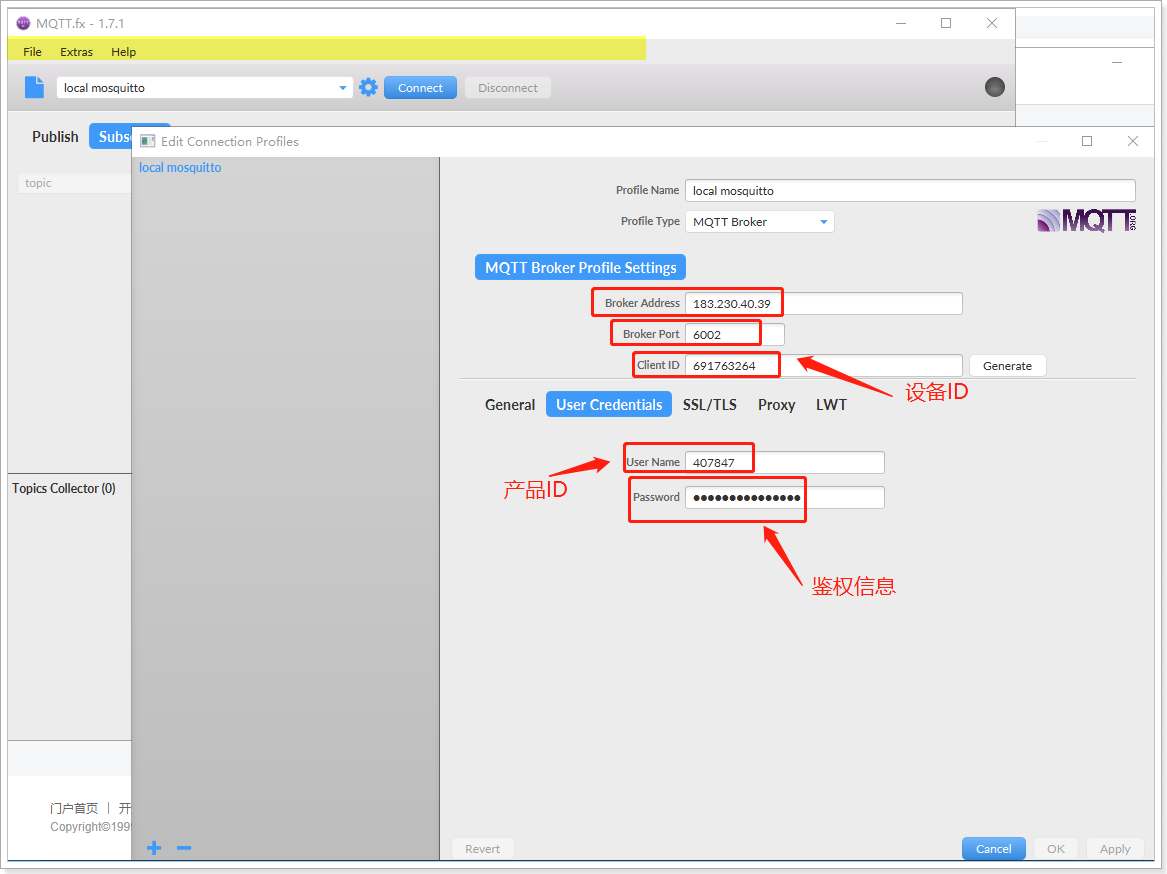Click the MQTT Broker Profile Settings header
1167x874 pixels.
coord(581,267)
